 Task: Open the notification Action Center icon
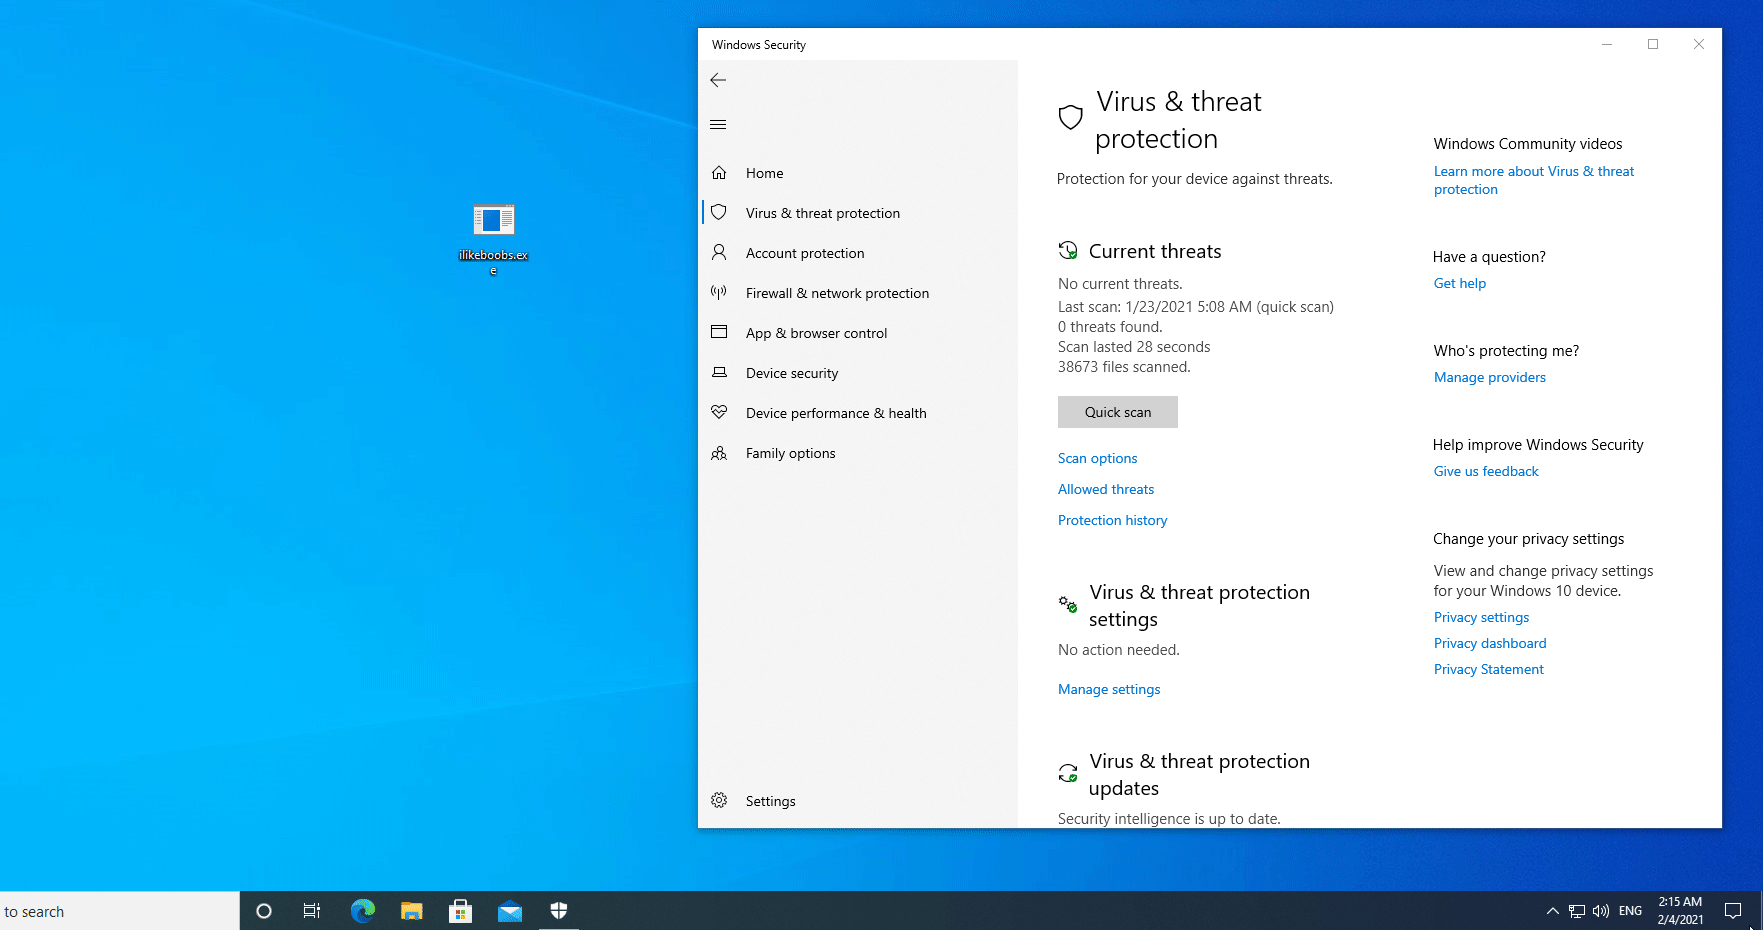click(x=1733, y=911)
